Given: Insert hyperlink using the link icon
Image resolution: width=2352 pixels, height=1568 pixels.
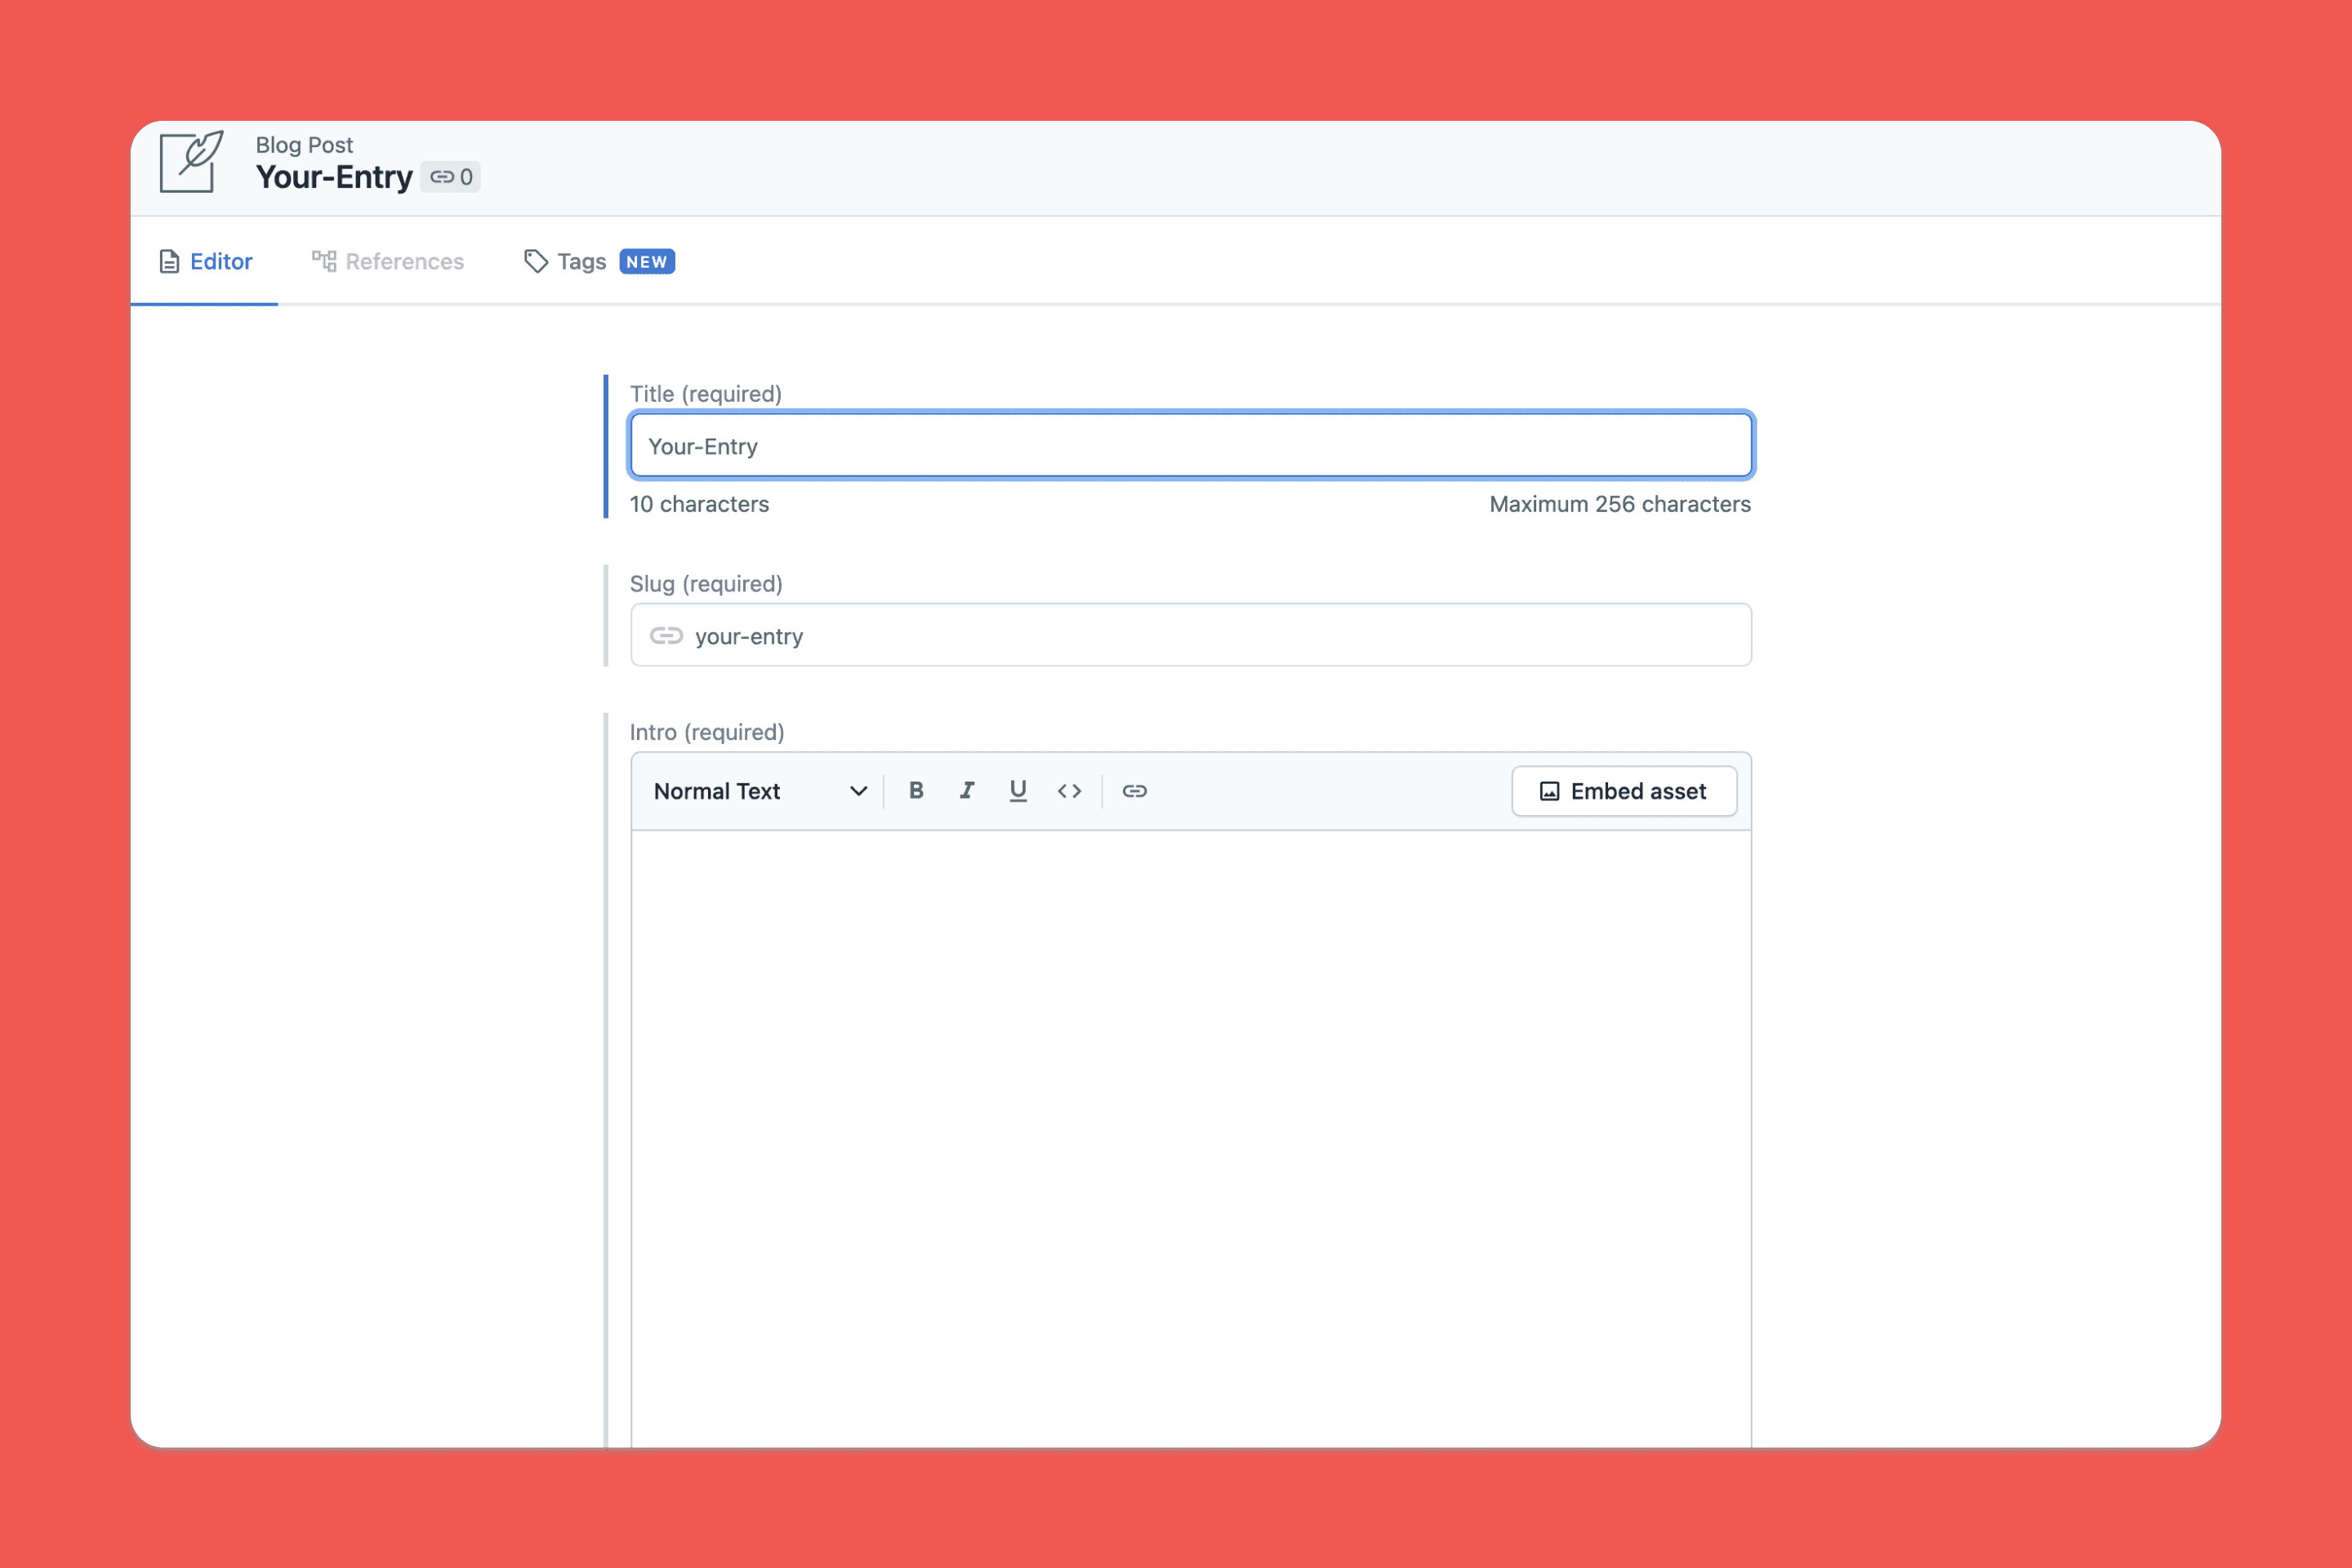Looking at the screenshot, I should point(1134,791).
